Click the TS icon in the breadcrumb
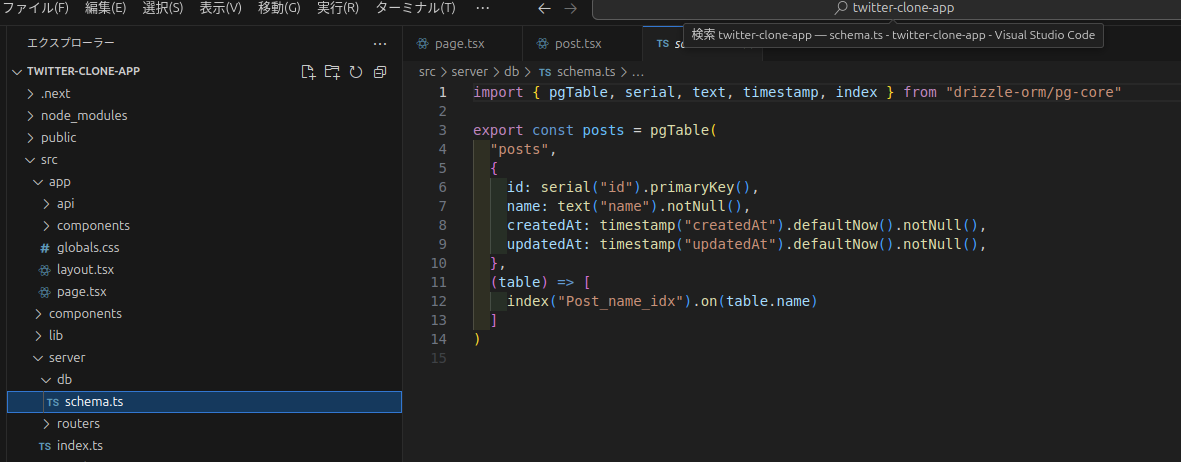 545,72
